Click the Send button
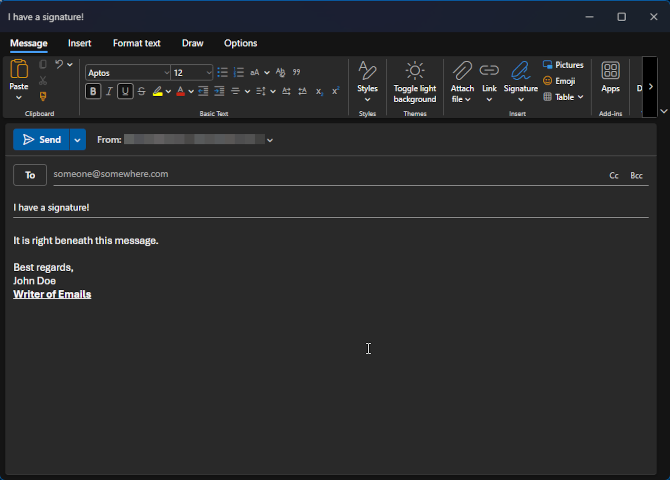 [41, 140]
